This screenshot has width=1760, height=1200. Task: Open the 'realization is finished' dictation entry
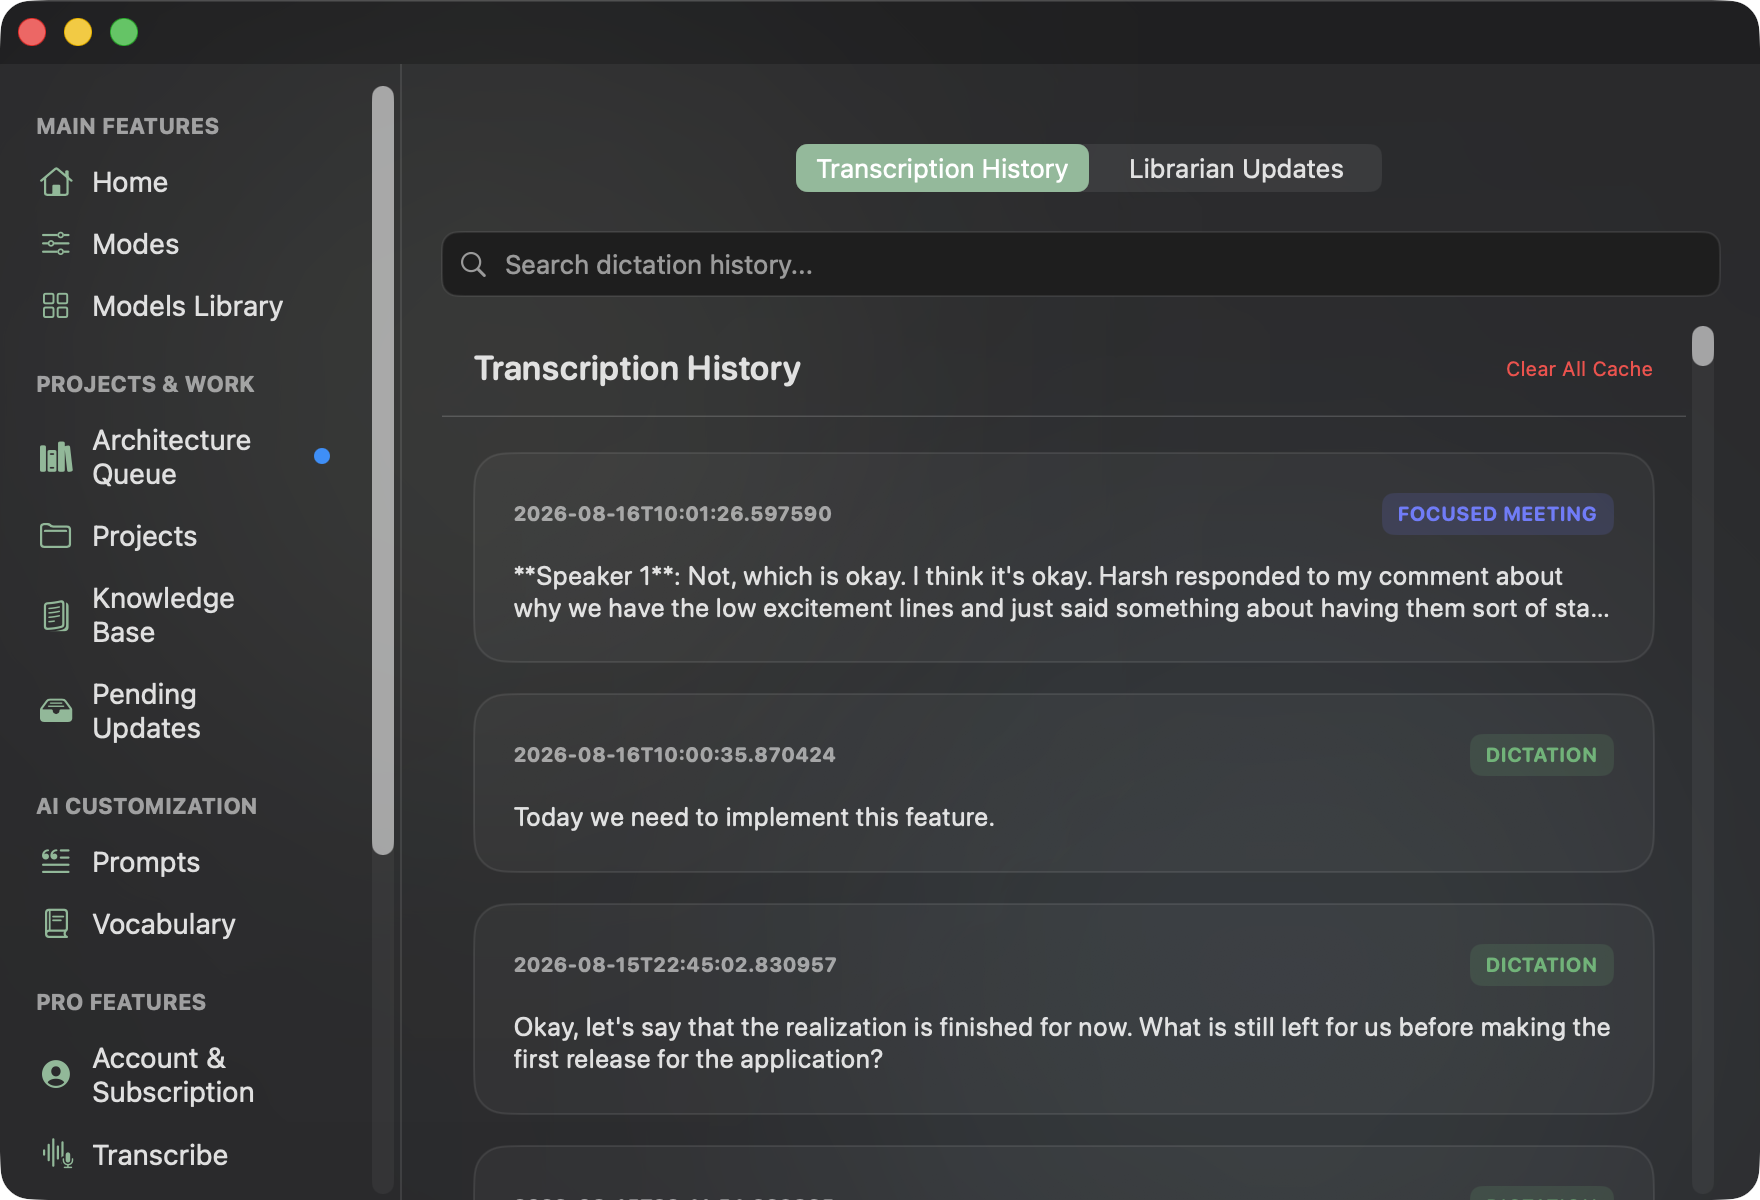tap(1063, 1009)
